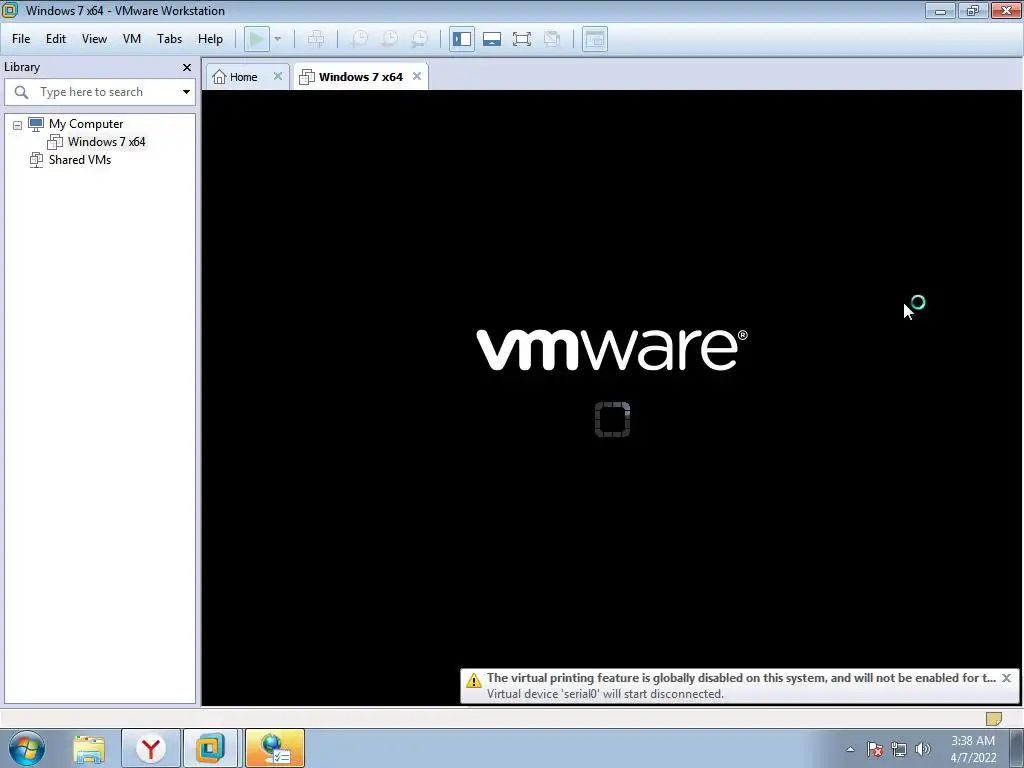Viewport: 1024px width, 768px height.
Task: Show hidden system tray icons
Action: coord(850,749)
